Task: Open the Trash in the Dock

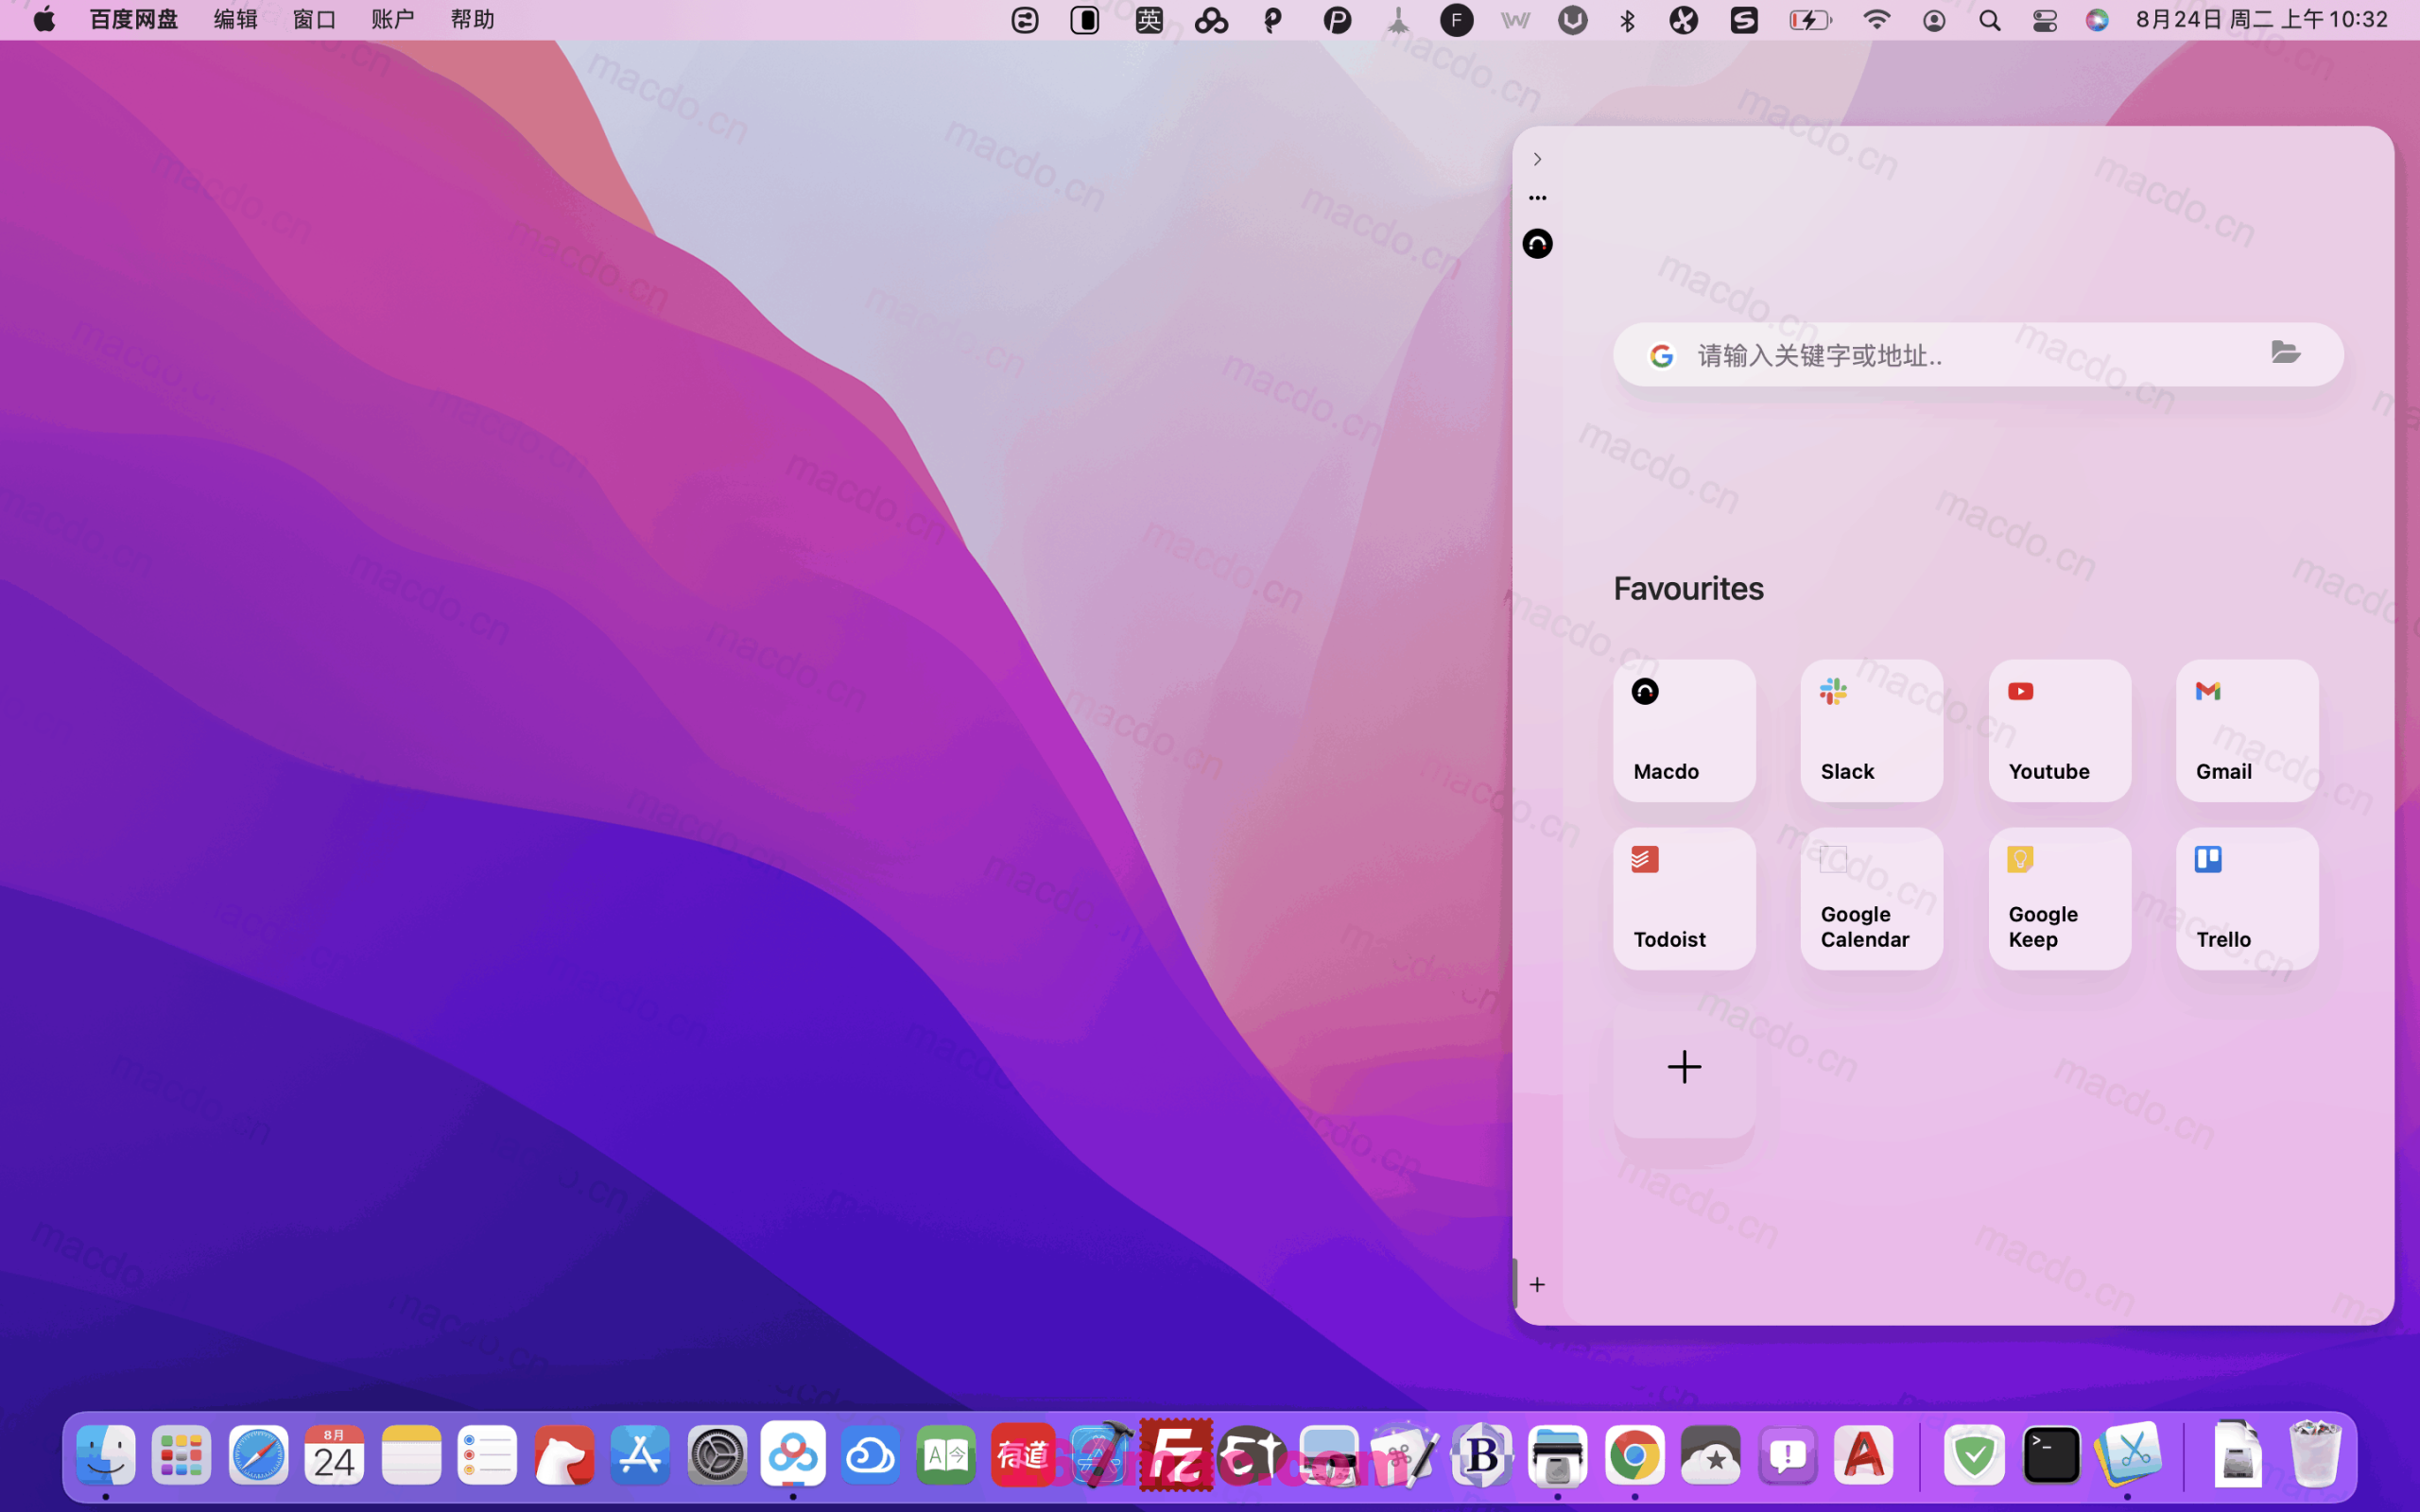Action: [x=2316, y=1455]
